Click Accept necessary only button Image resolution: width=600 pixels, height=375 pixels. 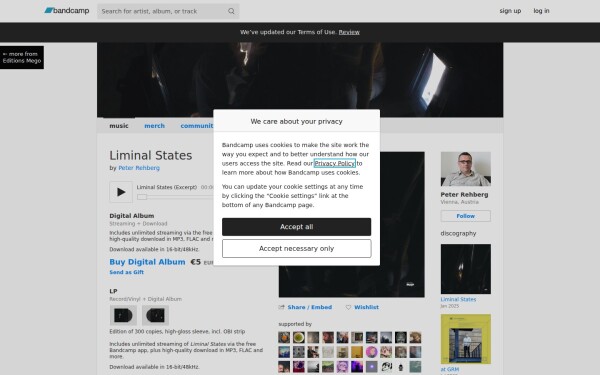tap(297, 248)
